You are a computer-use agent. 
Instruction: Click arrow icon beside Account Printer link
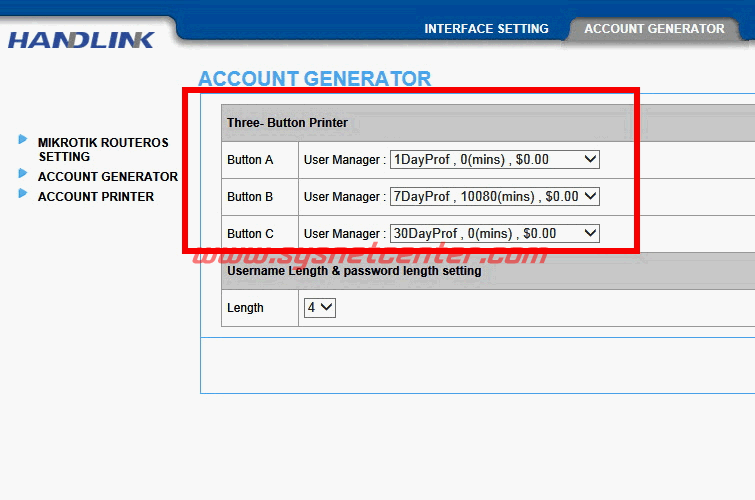tap(23, 194)
